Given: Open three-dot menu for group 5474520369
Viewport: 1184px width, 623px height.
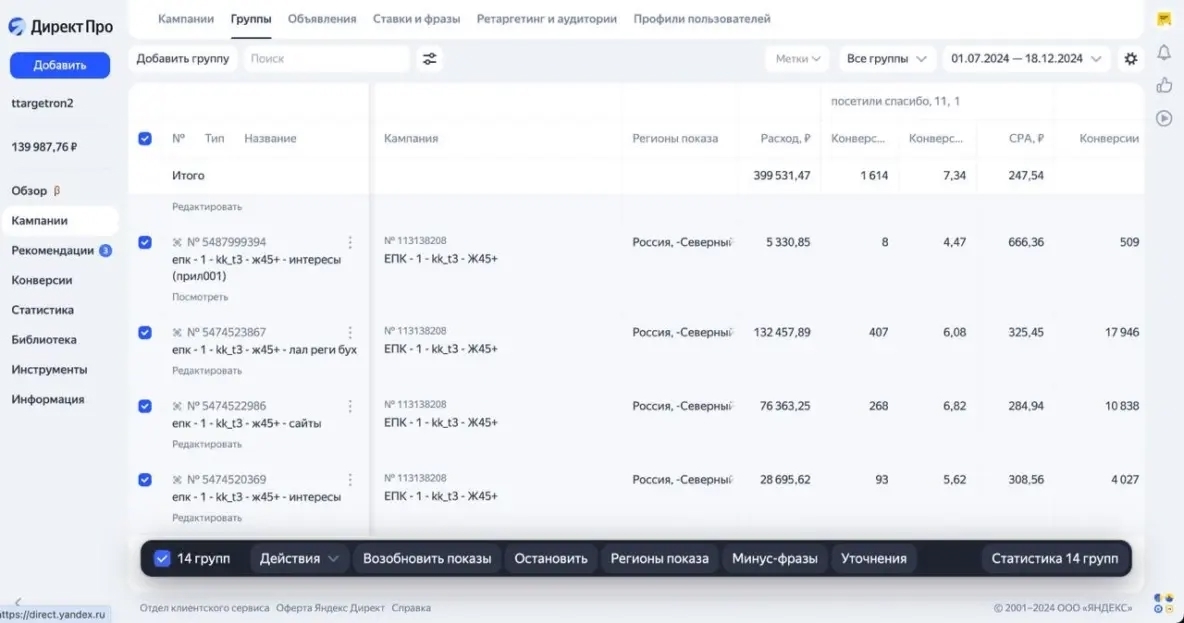Looking at the screenshot, I should (x=350, y=480).
